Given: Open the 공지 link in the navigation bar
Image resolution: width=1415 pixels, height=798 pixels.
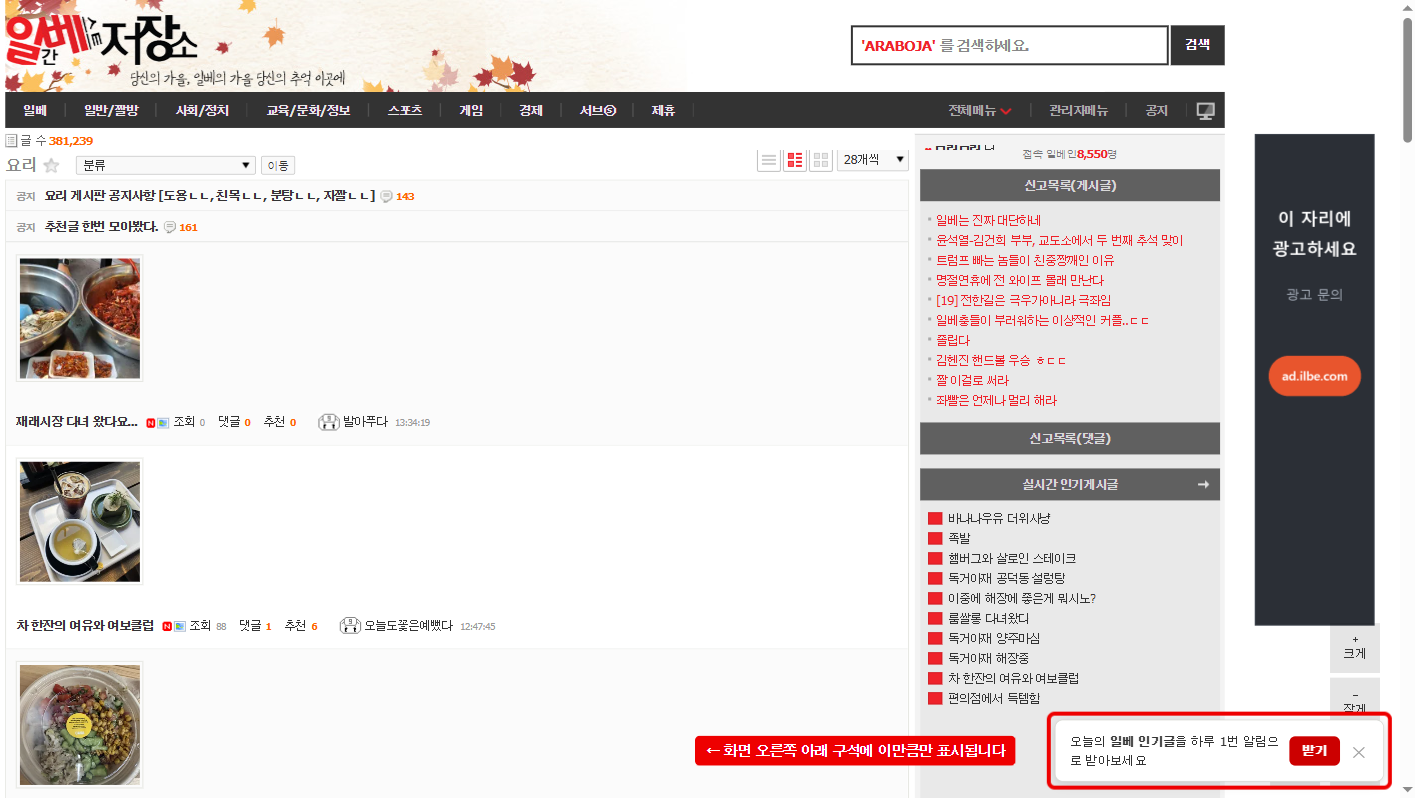Looking at the screenshot, I should [x=1157, y=110].
